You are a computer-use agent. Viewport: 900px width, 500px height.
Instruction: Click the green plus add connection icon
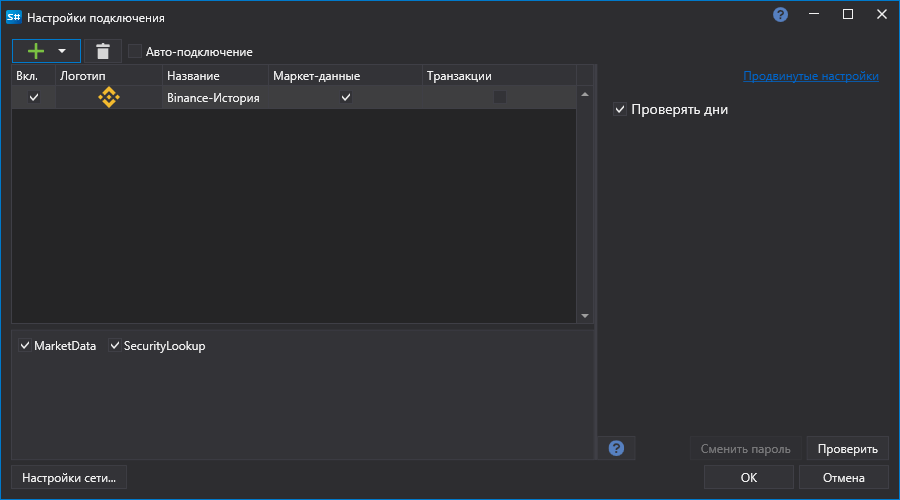point(36,51)
